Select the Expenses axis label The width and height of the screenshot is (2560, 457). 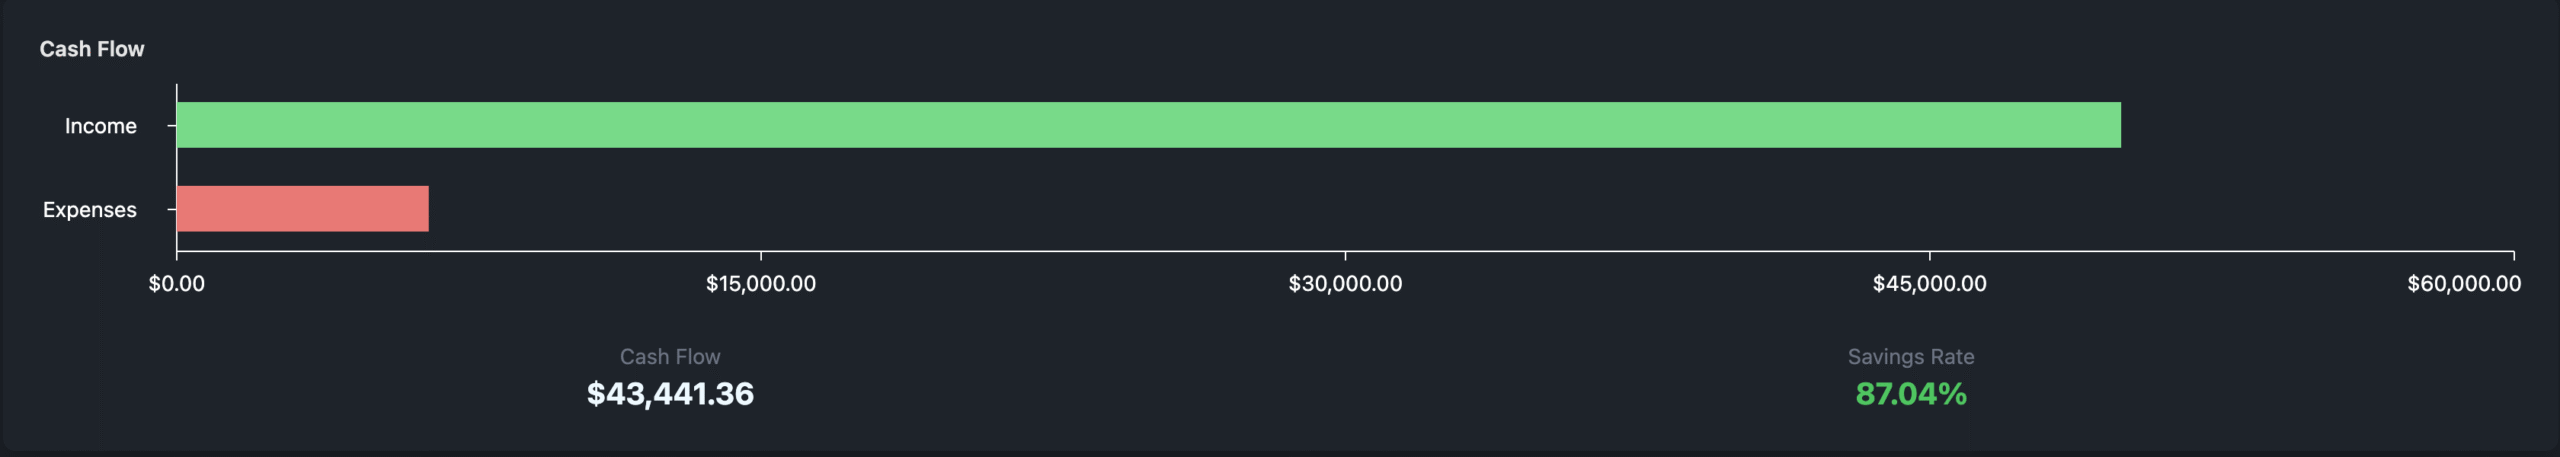pyautogui.click(x=90, y=210)
